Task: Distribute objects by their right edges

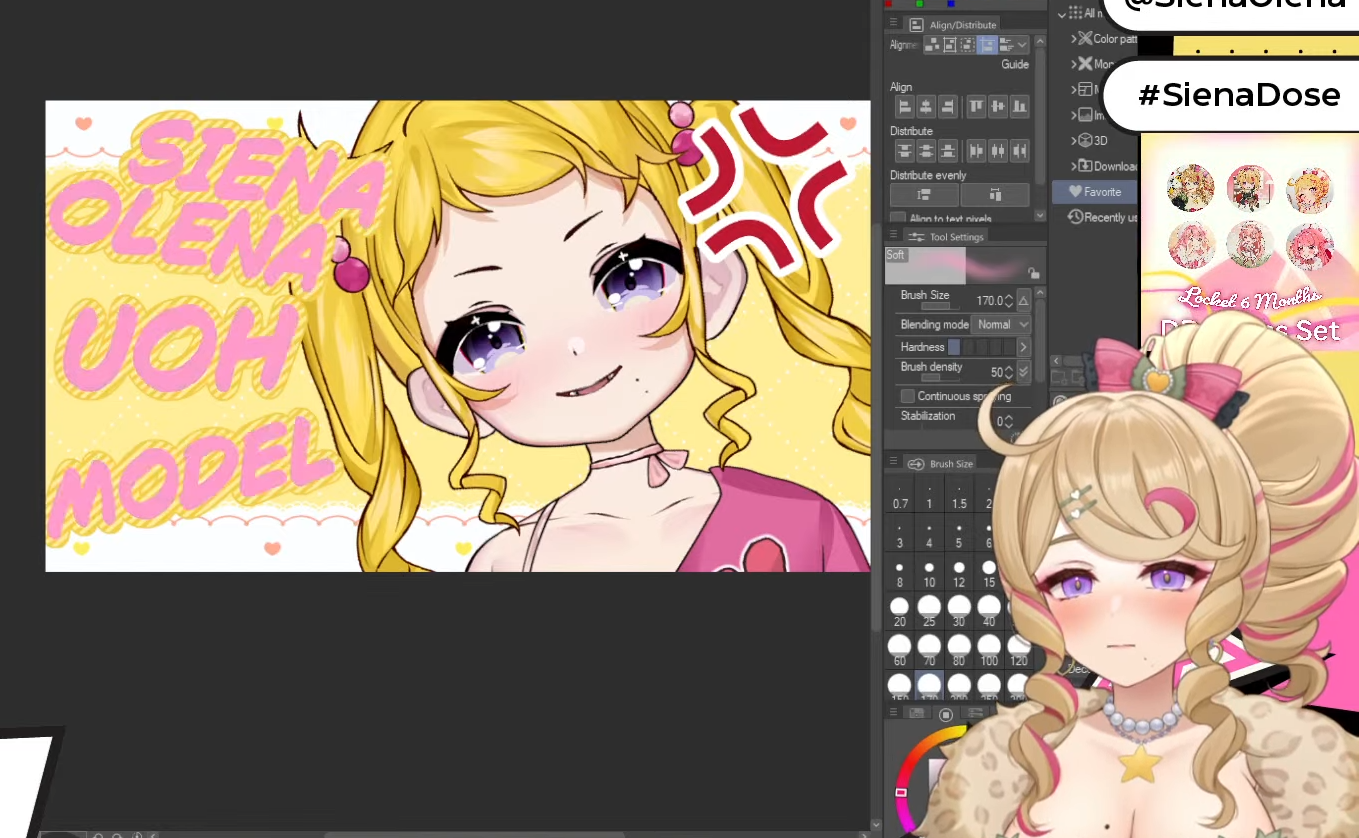Action: 1019,151
